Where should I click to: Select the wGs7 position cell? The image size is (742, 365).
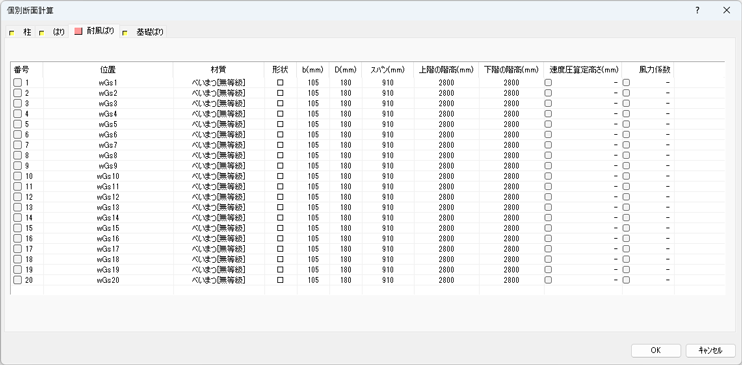coord(108,145)
